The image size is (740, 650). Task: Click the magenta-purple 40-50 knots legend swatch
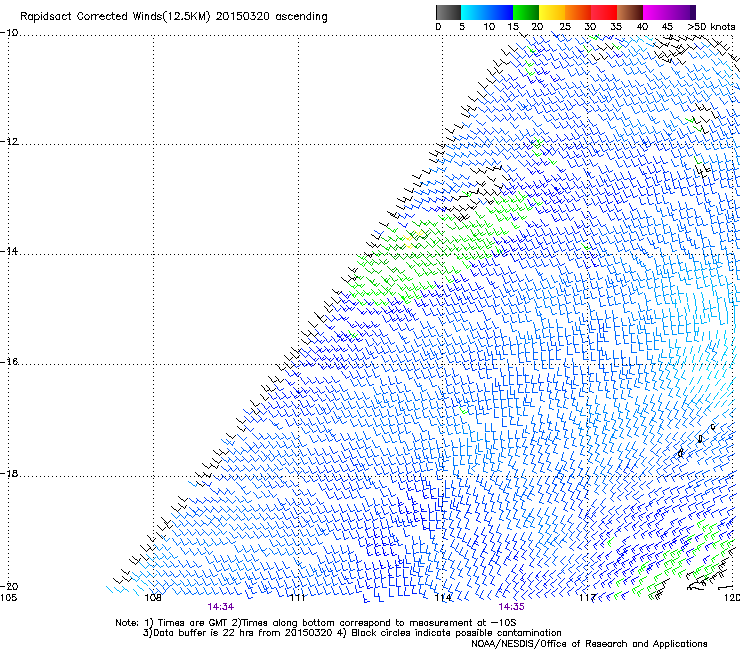click(669, 12)
